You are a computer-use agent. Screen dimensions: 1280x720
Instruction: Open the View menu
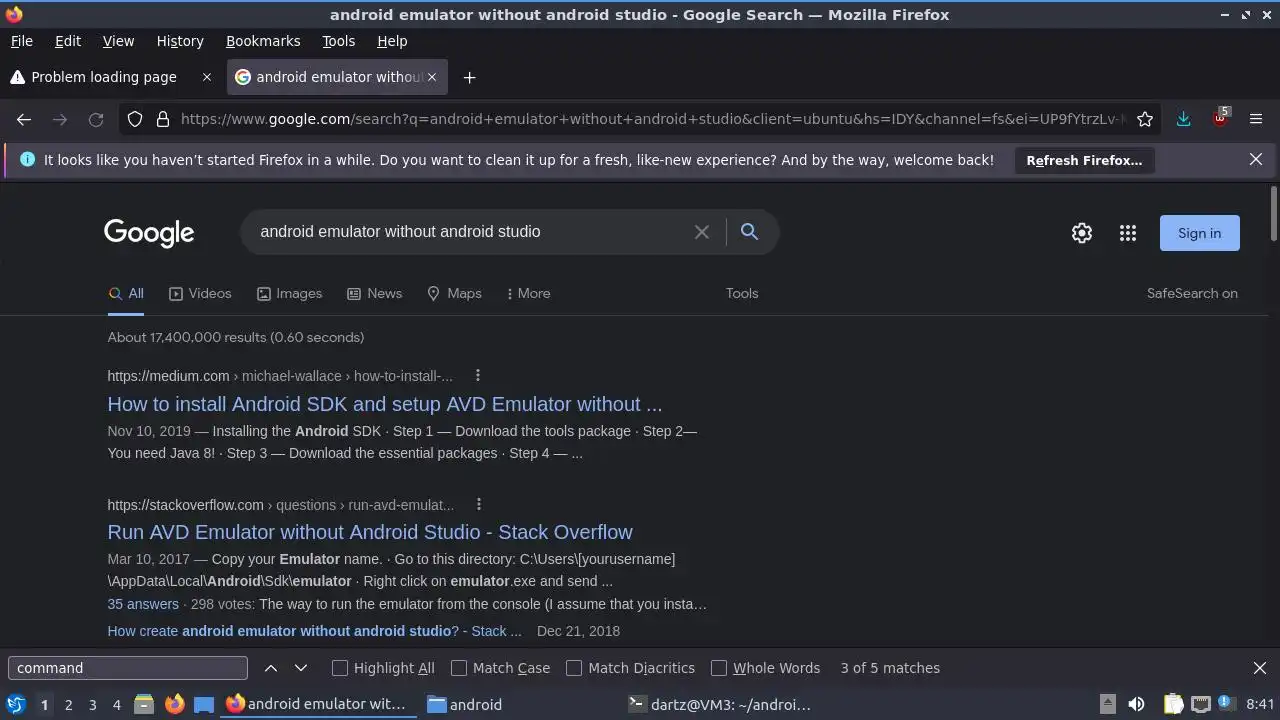pos(118,41)
